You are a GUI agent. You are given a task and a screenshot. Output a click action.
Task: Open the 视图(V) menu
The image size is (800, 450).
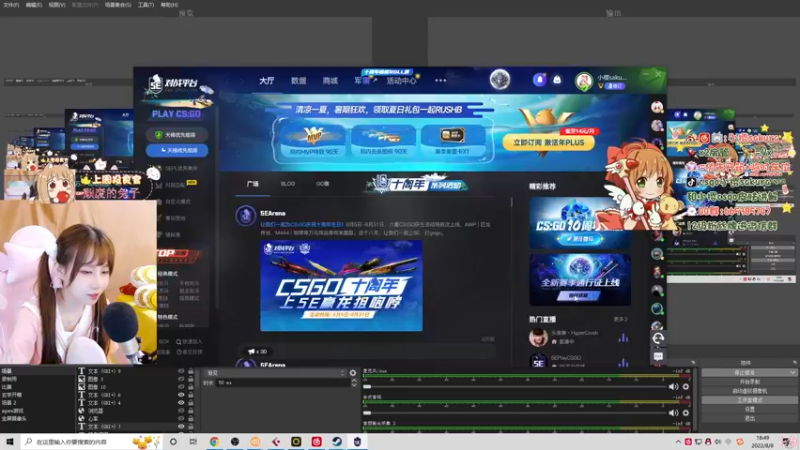[x=57, y=5]
